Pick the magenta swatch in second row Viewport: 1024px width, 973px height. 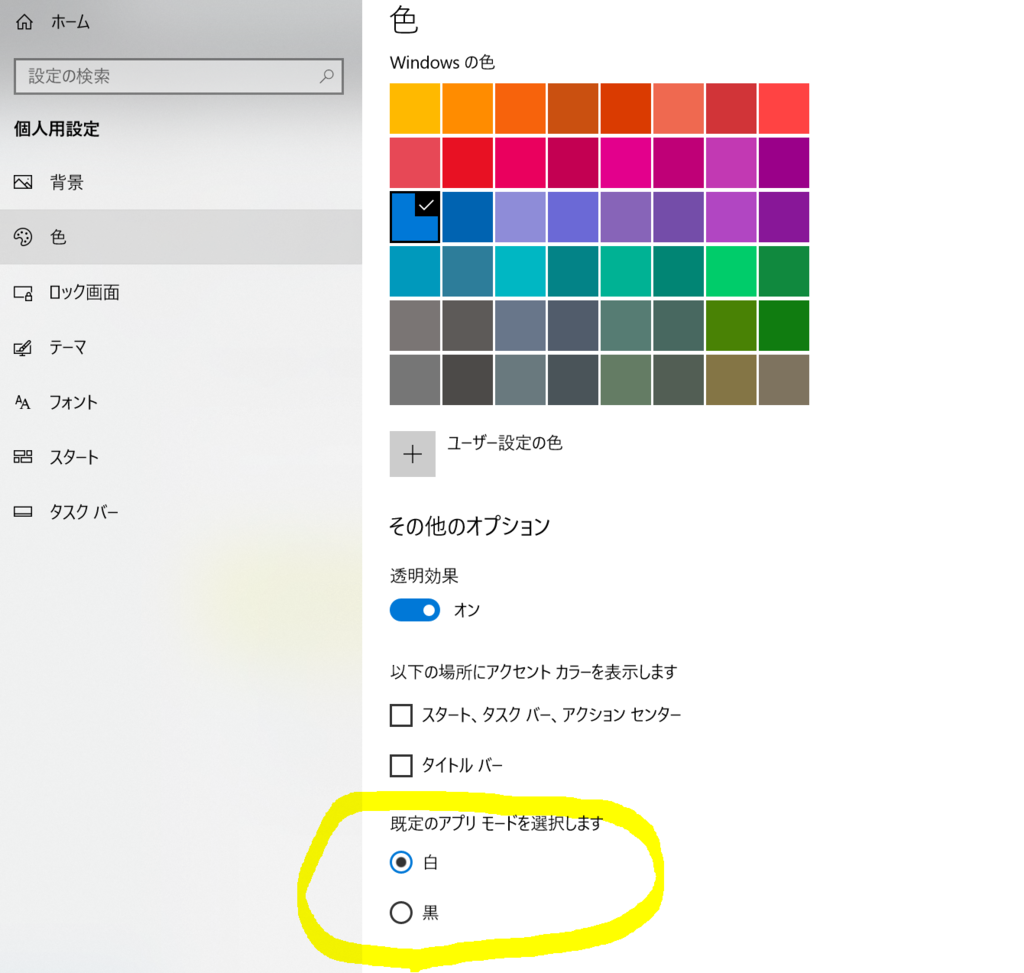[626, 163]
